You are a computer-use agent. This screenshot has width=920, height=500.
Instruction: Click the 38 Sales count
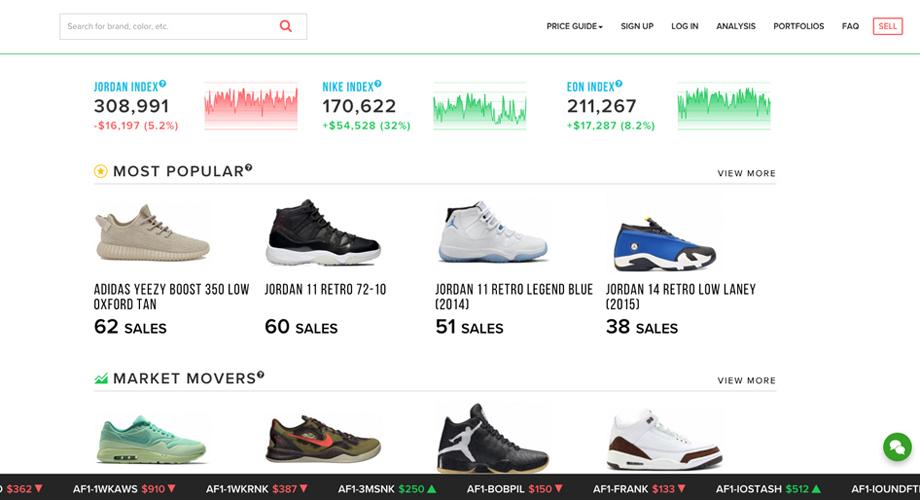click(x=642, y=327)
